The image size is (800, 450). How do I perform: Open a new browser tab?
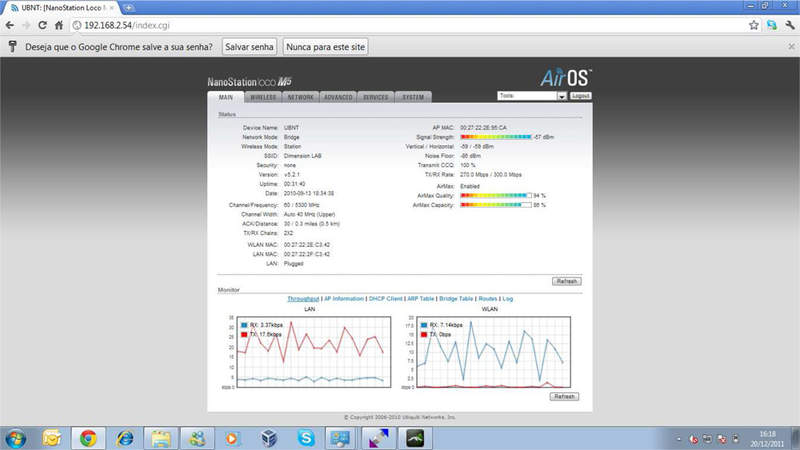129,8
